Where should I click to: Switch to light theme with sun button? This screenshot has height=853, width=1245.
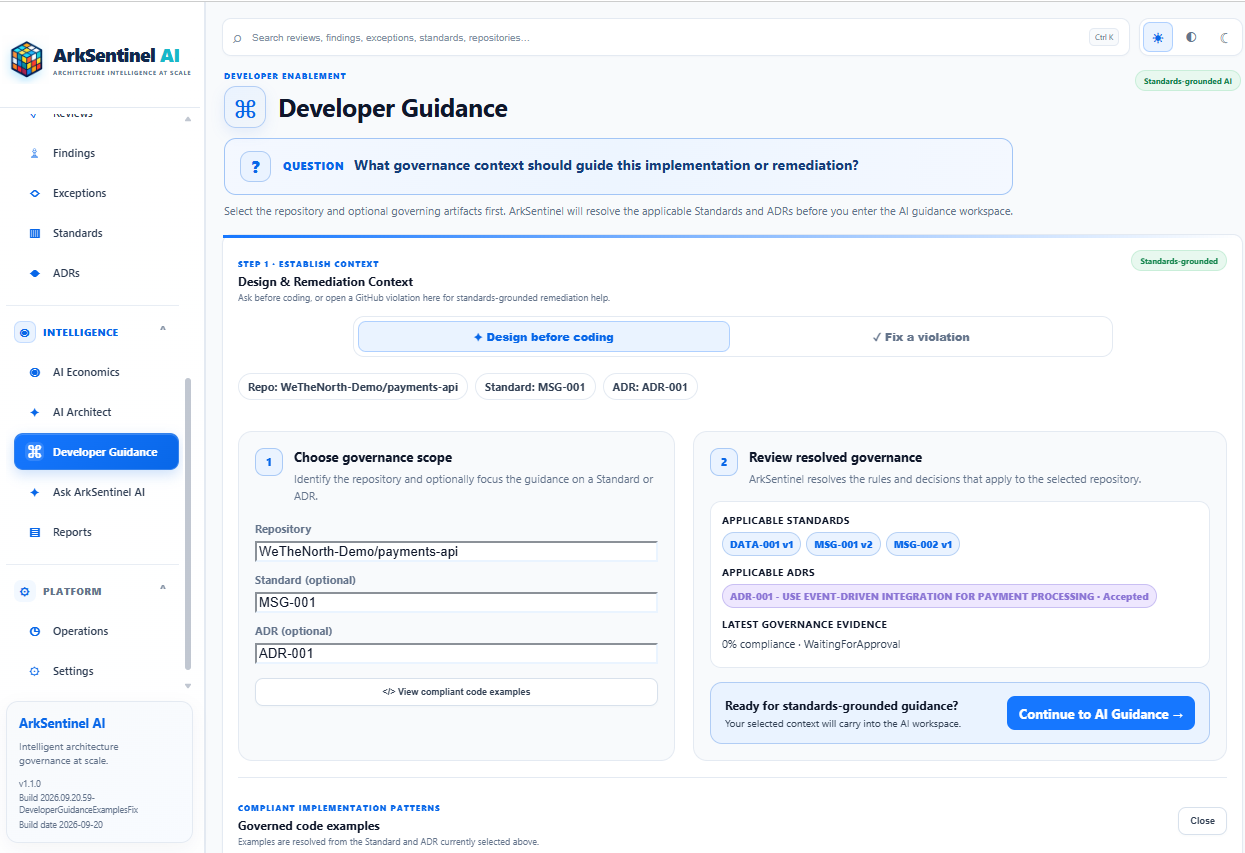pyautogui.click(x=1158, y=37)
